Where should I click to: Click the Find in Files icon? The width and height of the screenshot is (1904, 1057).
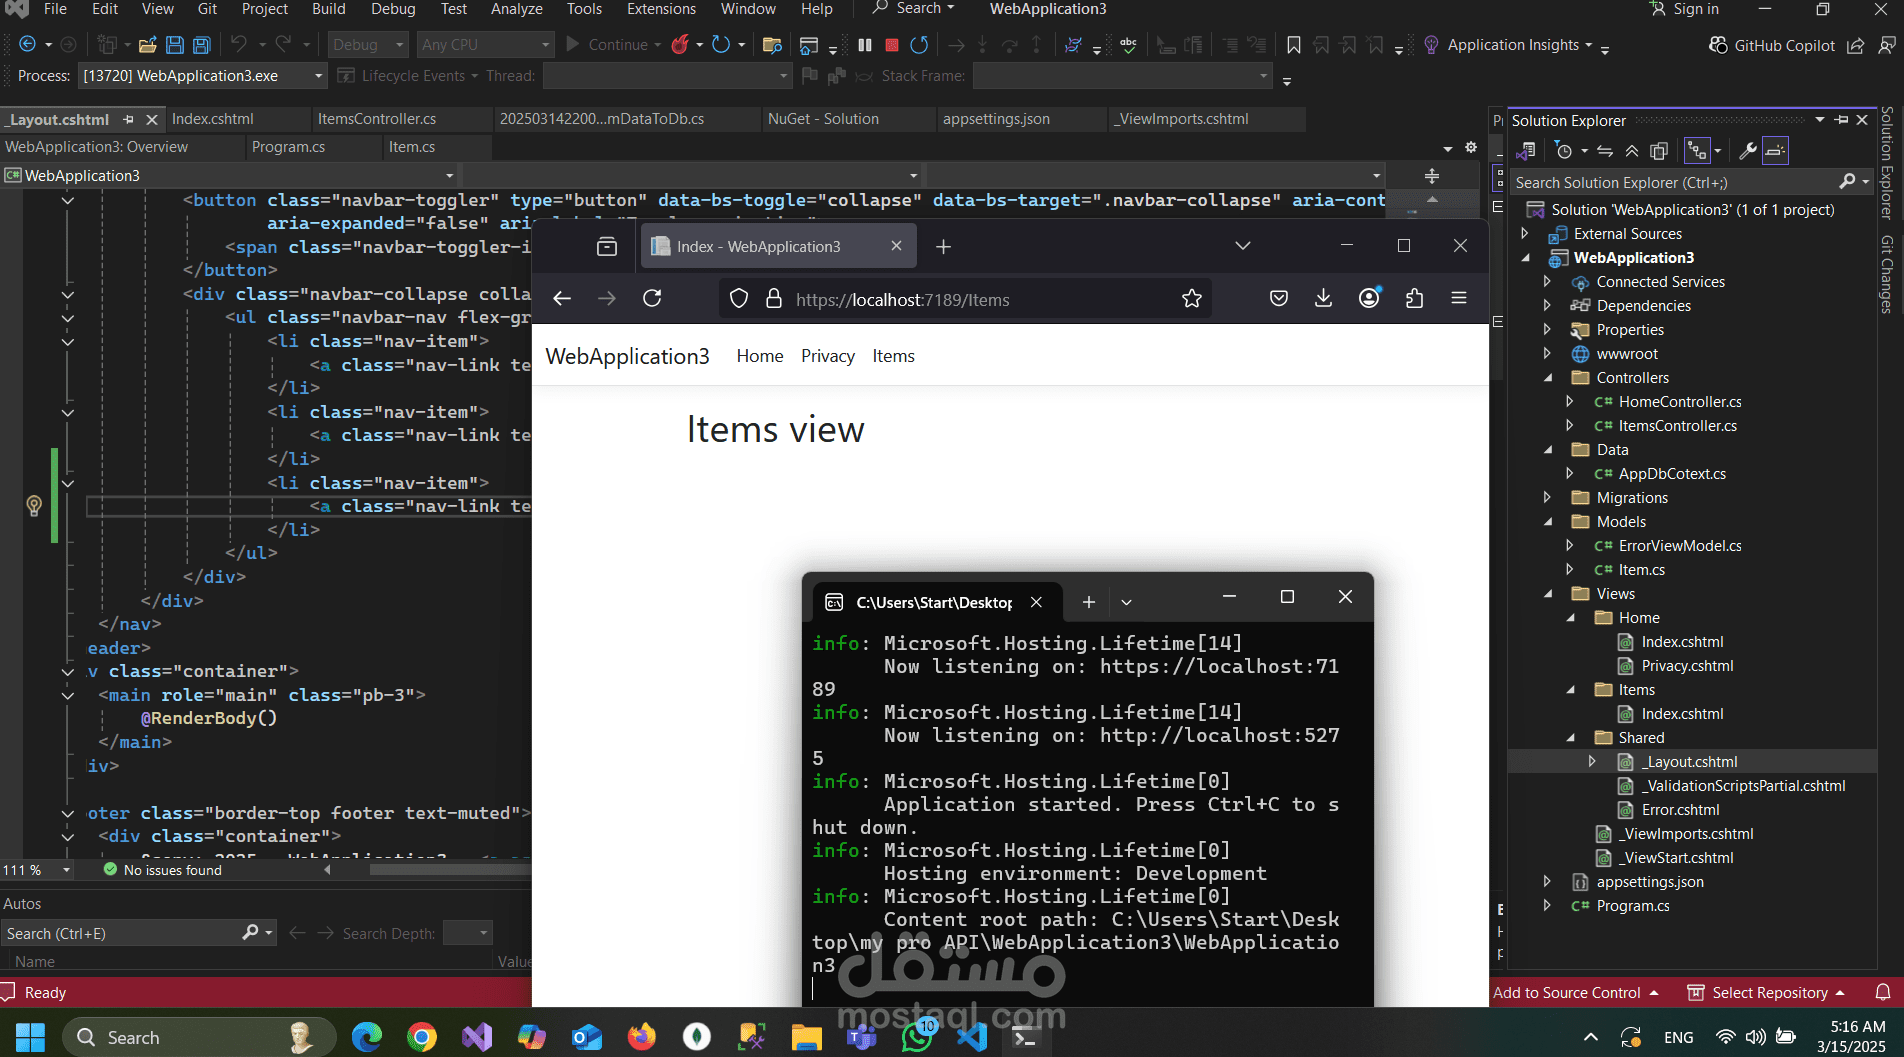(771, 45)
